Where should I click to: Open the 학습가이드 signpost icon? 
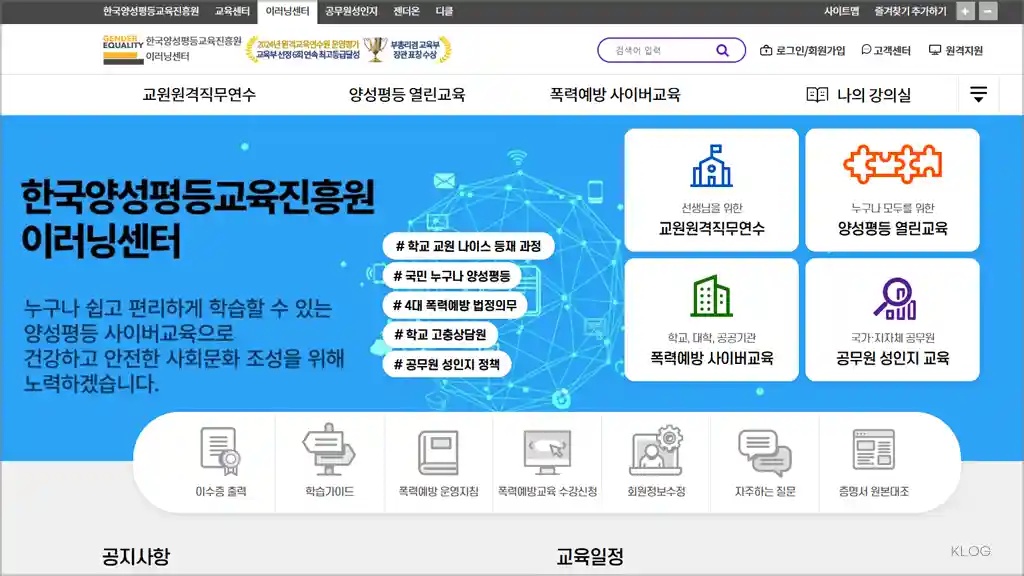(x=329, y=449)
